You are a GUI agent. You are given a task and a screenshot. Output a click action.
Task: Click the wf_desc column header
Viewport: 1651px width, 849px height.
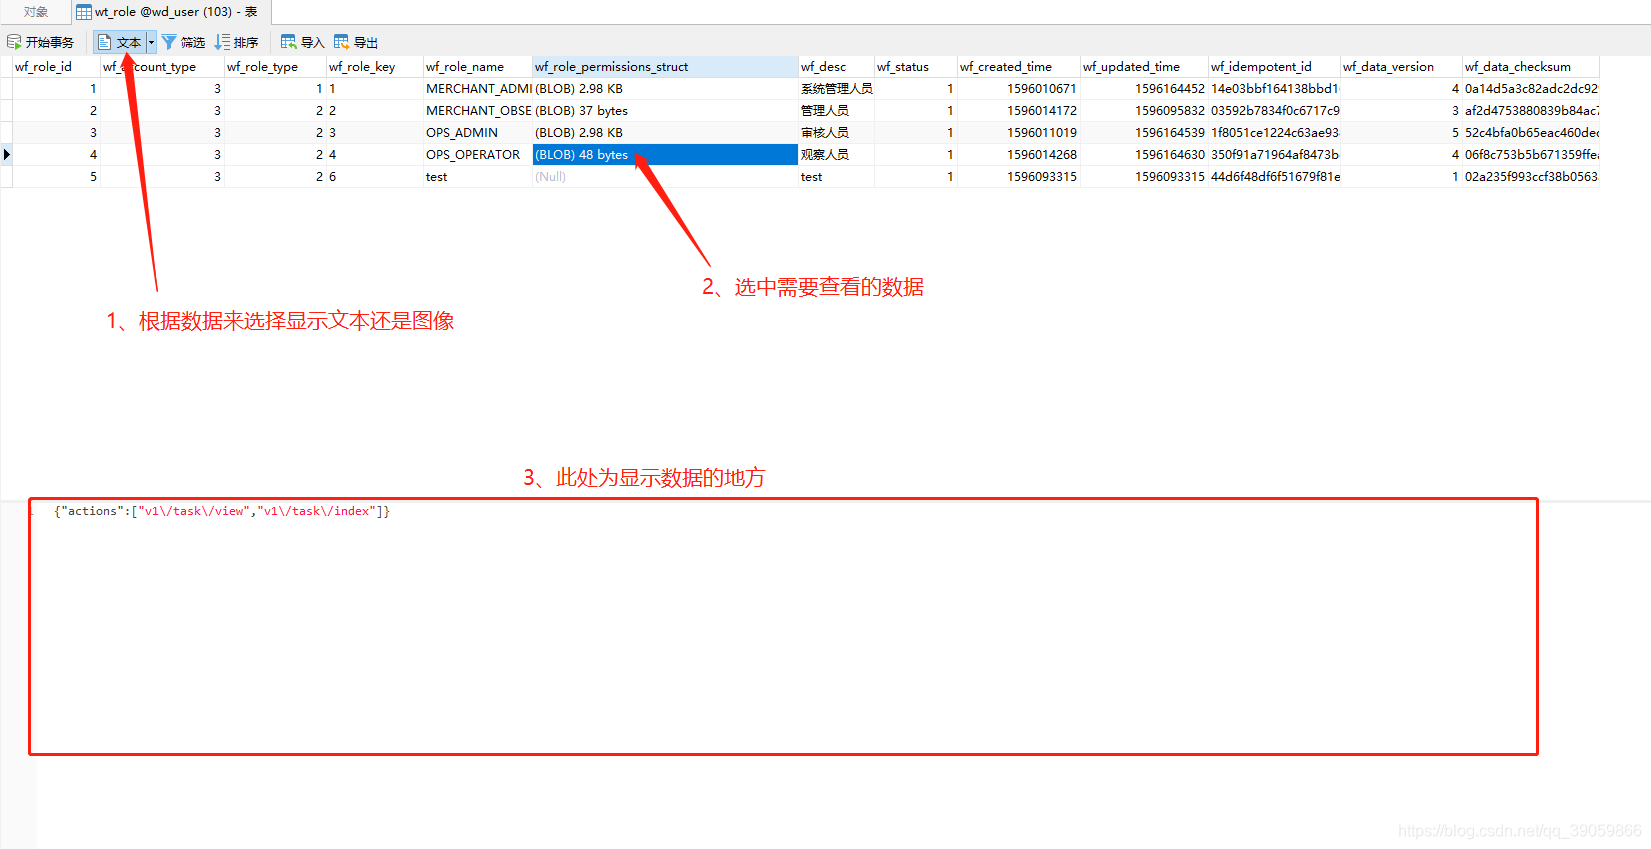pyautogui.click(x=836, y=67)
